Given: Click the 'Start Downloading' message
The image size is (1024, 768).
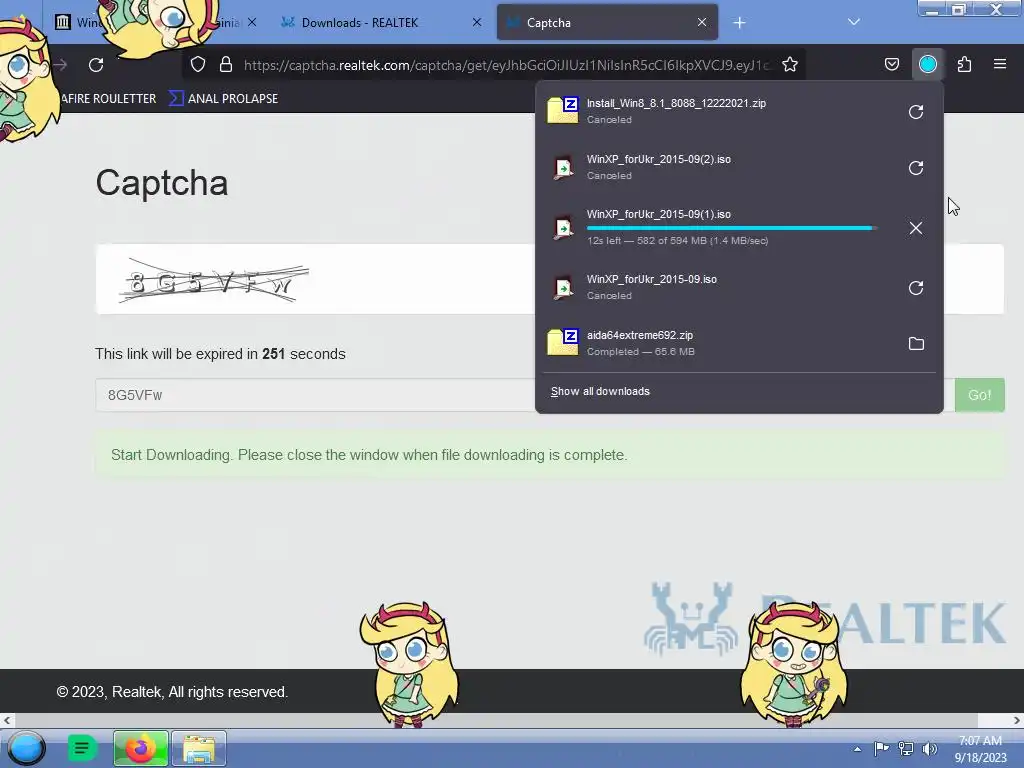Looking at the screenshot, I should 369,455.
